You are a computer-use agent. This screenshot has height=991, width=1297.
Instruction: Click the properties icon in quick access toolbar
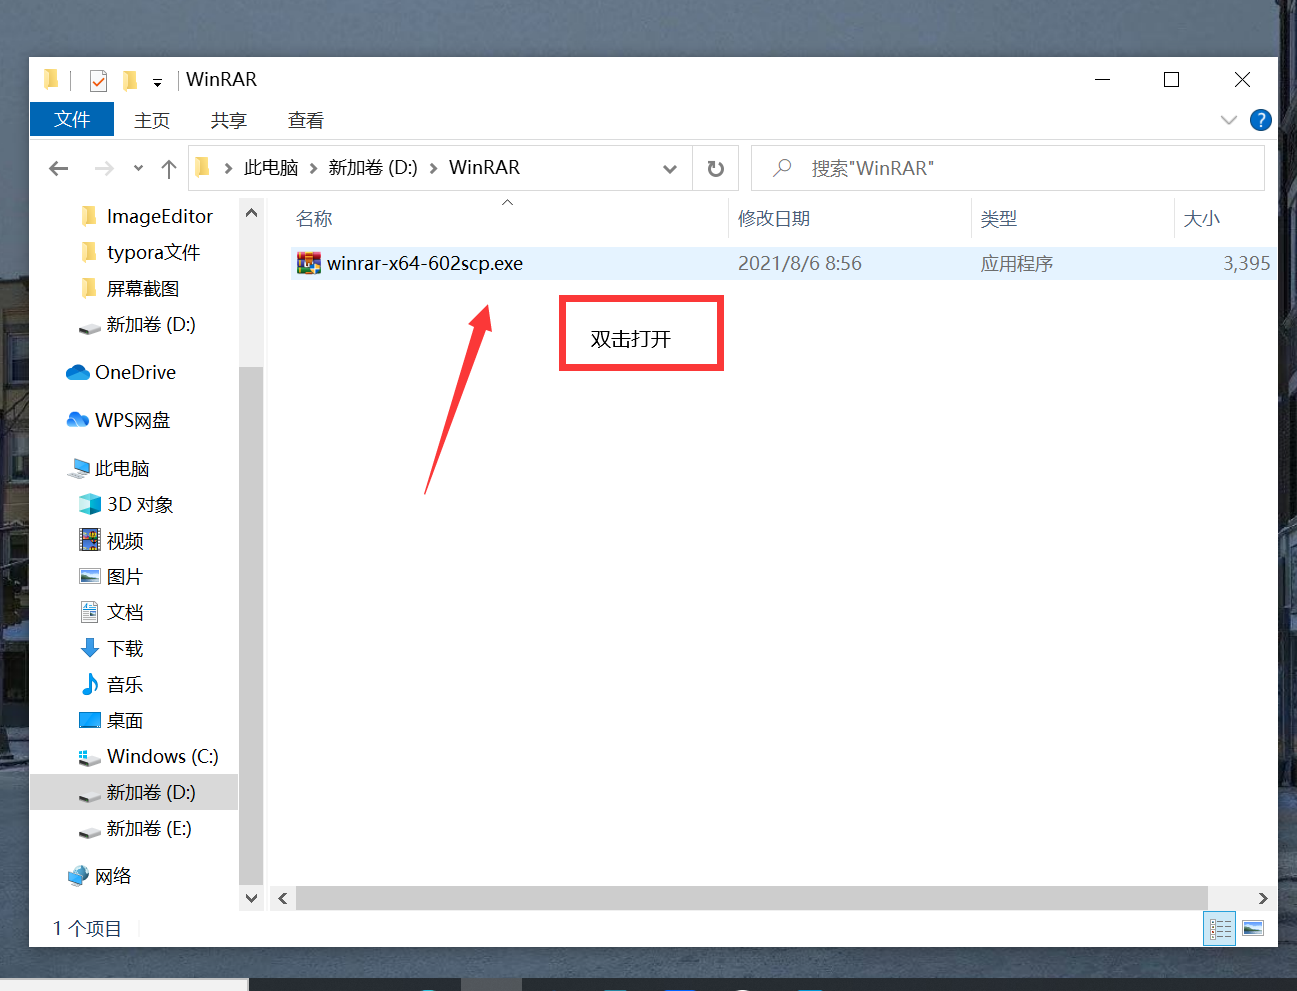[x=97, y=80]
